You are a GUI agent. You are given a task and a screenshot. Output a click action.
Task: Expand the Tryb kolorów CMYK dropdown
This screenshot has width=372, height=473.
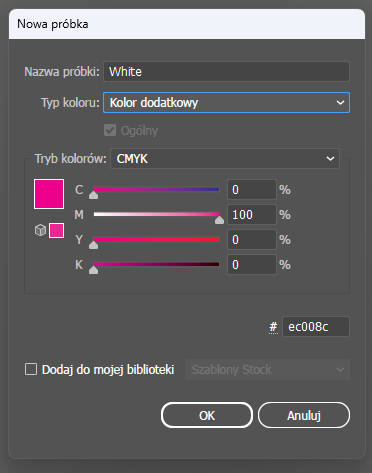225,159
